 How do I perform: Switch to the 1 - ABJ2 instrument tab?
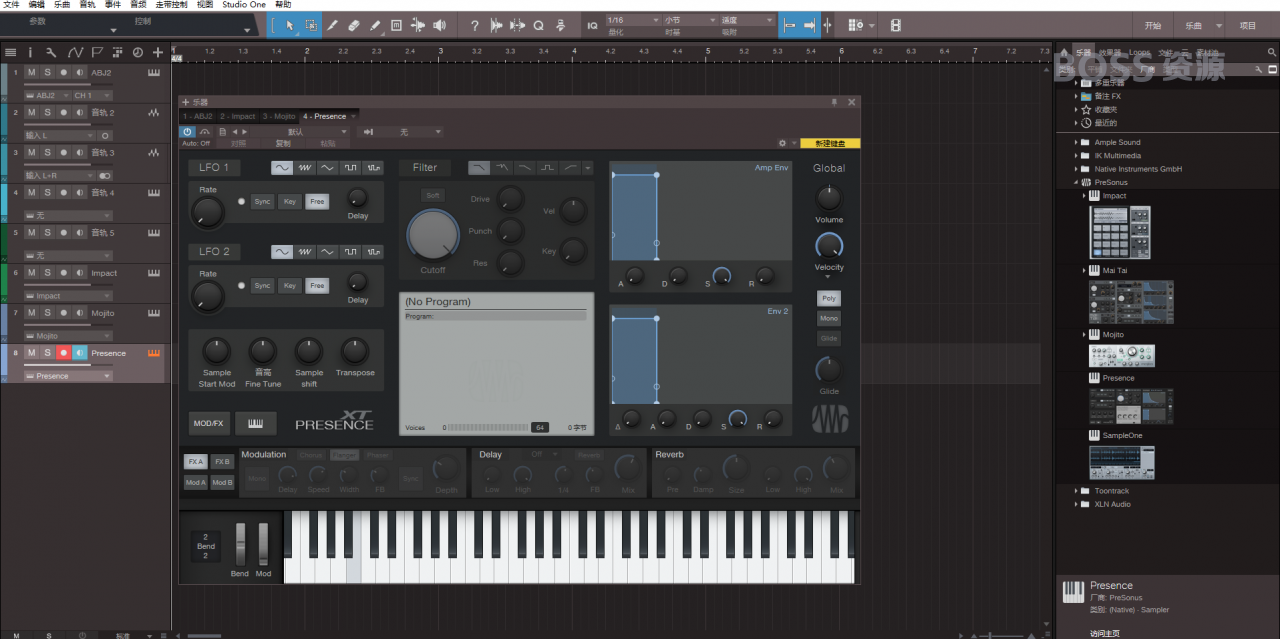[x=198, y=117]
